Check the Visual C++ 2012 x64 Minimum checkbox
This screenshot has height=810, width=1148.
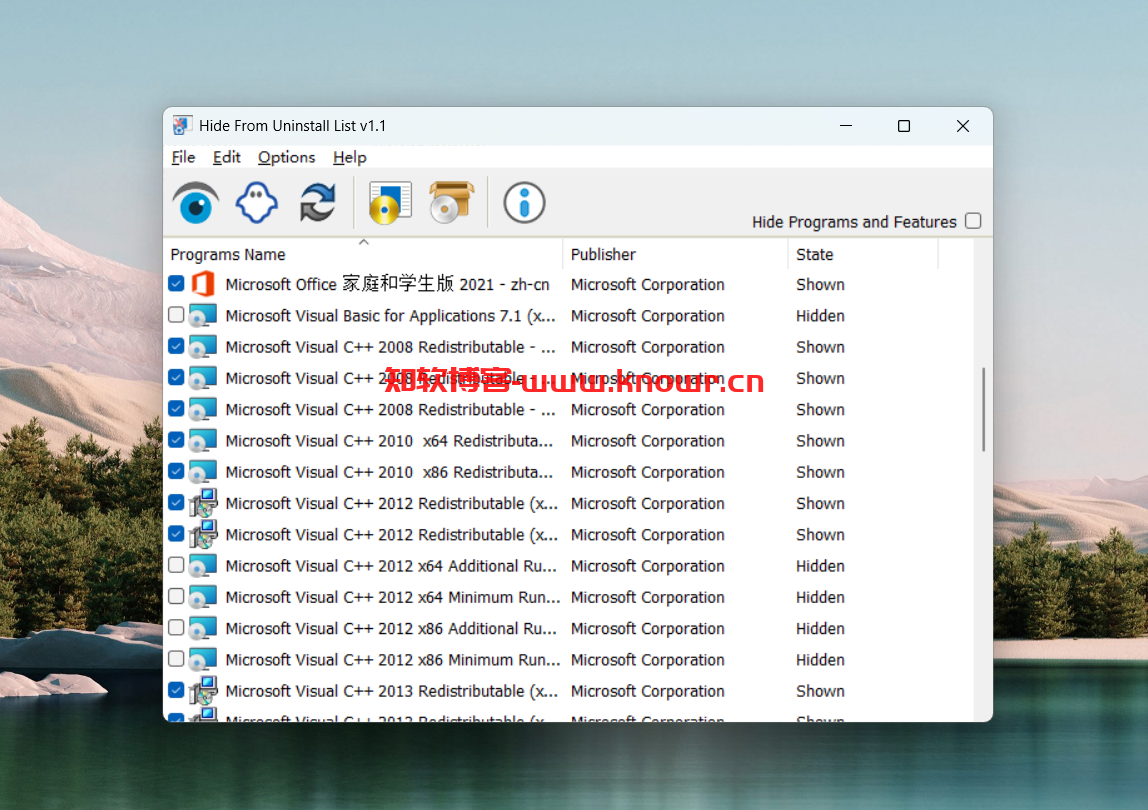(x=176, y=597)
